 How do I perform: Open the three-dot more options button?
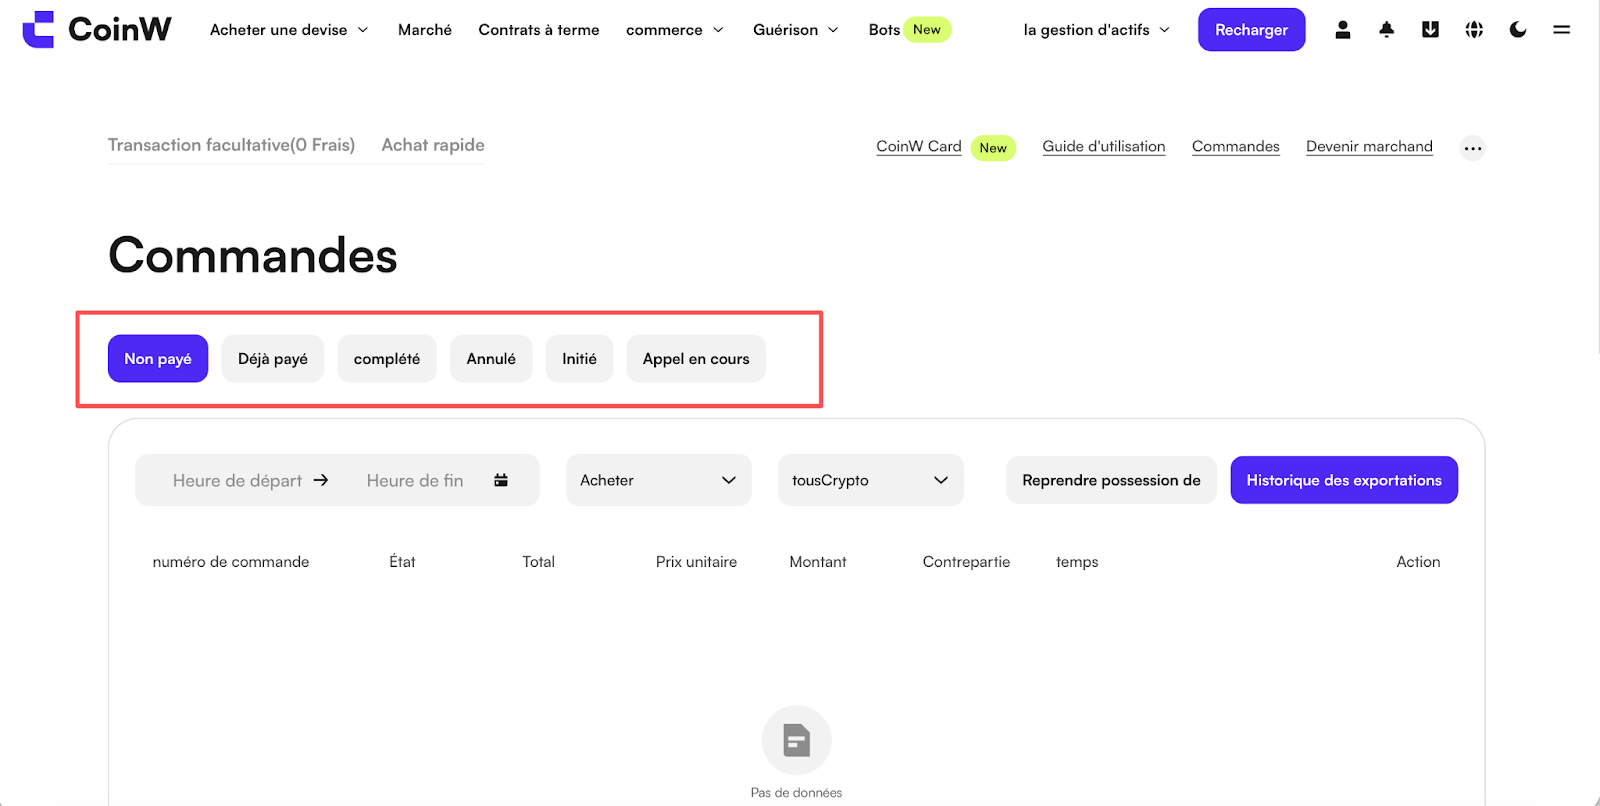pos(1472,148)
